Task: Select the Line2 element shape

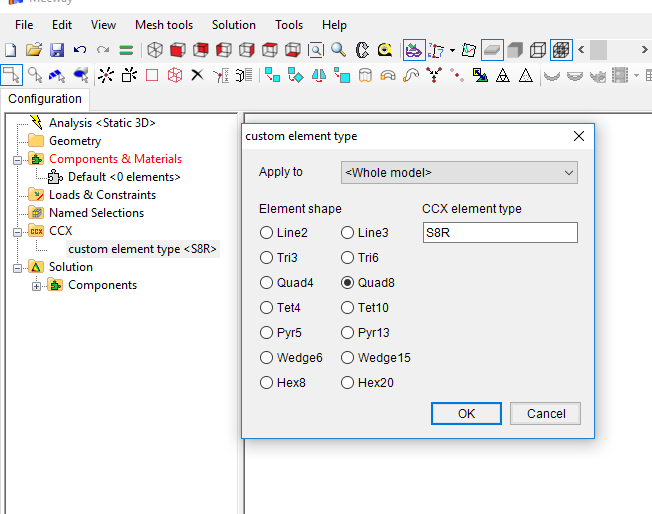Action: pyautogui.click(x=284, y=233)
